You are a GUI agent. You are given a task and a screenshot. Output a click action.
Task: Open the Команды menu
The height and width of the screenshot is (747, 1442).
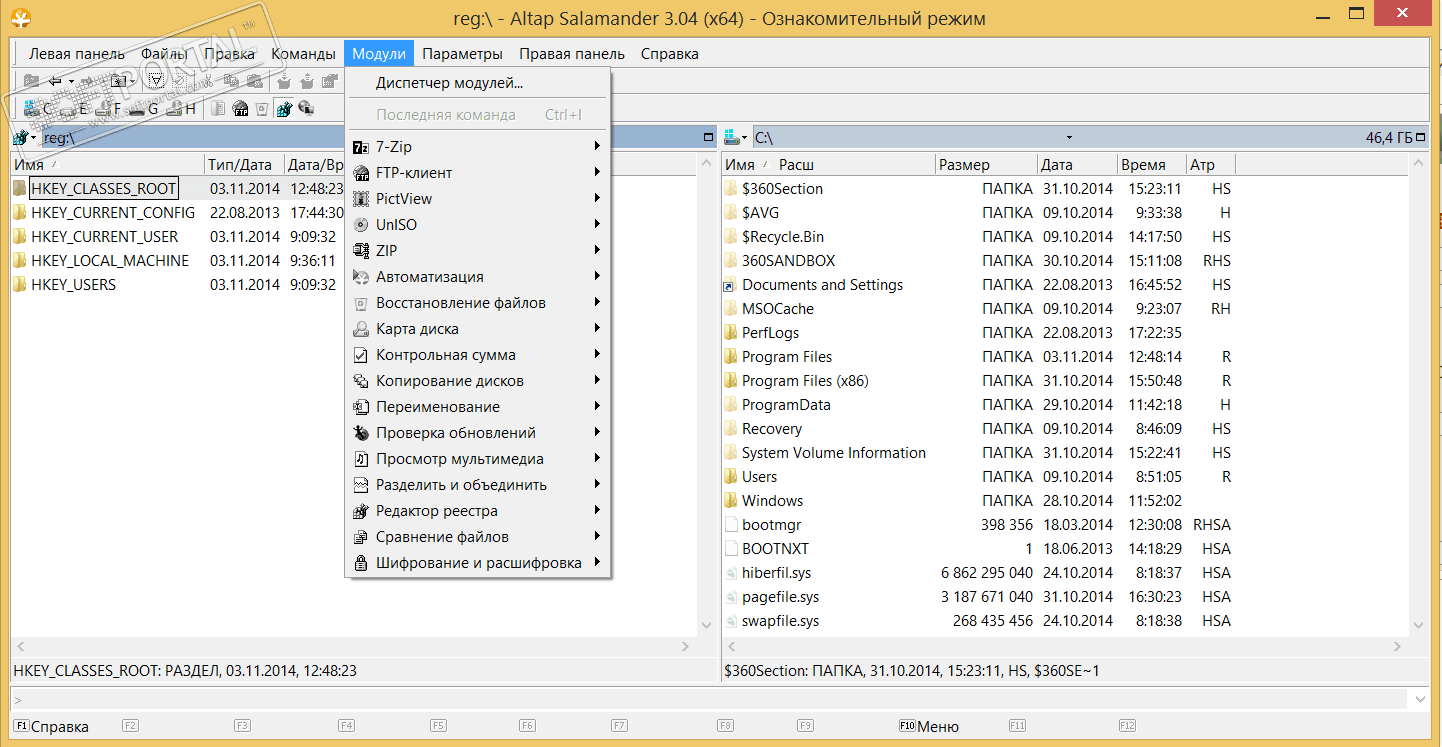(x=303, y=54)
